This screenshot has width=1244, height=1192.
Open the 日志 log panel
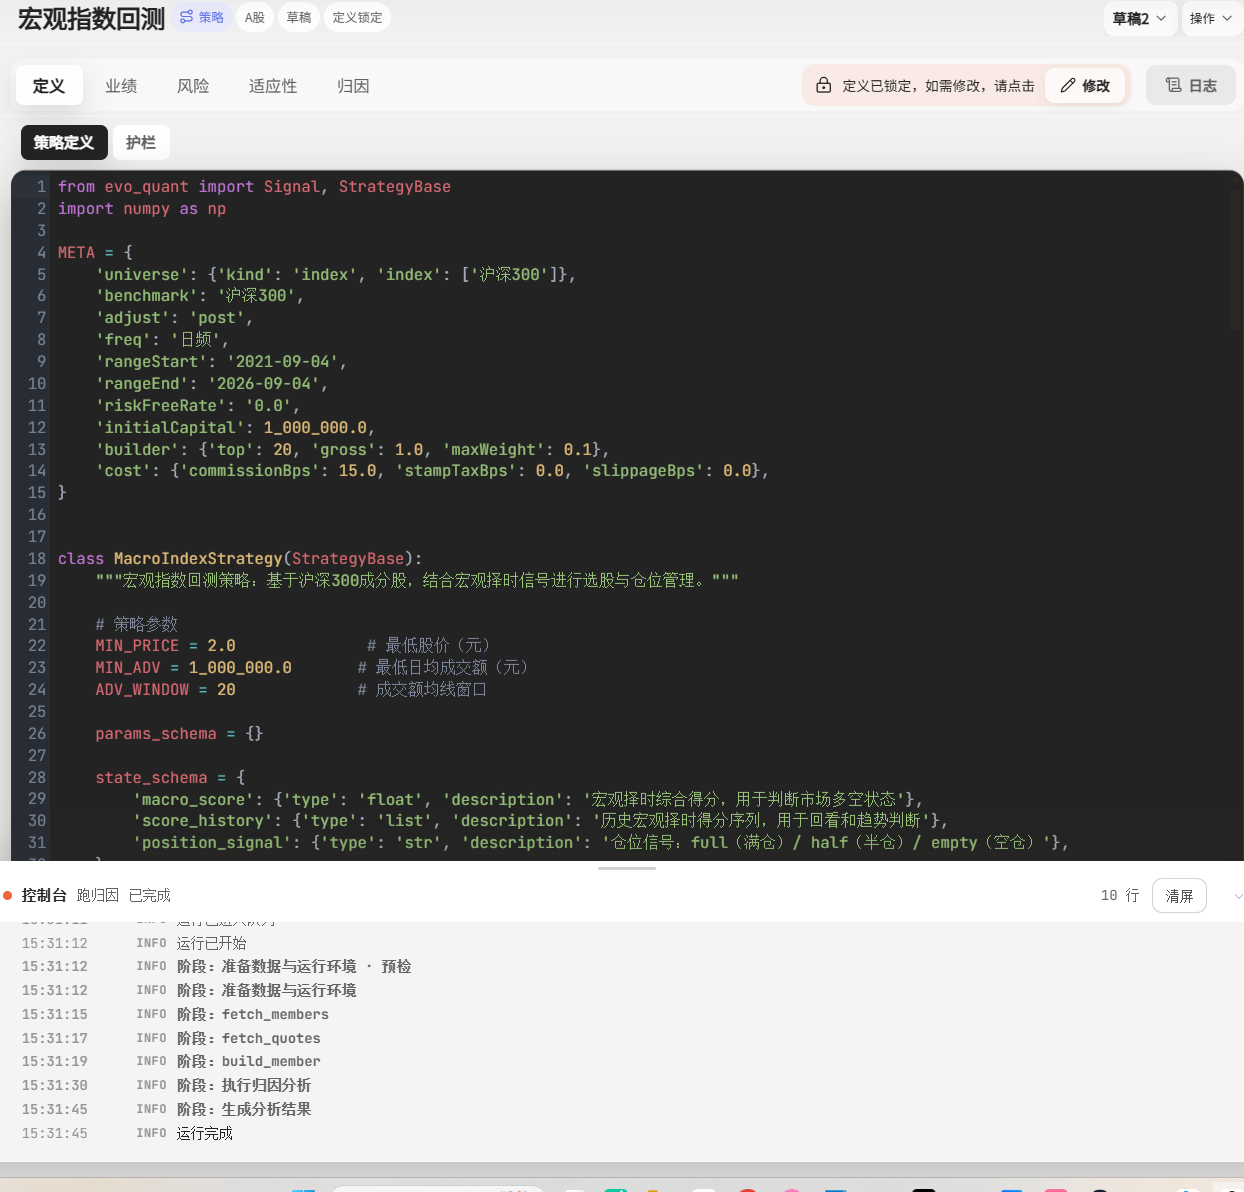point(1191,85)
